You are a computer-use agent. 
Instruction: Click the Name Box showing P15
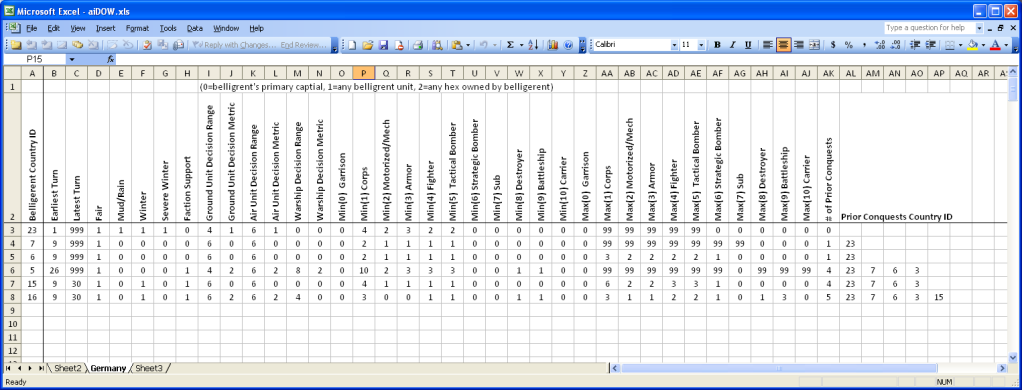pos(34,59)
